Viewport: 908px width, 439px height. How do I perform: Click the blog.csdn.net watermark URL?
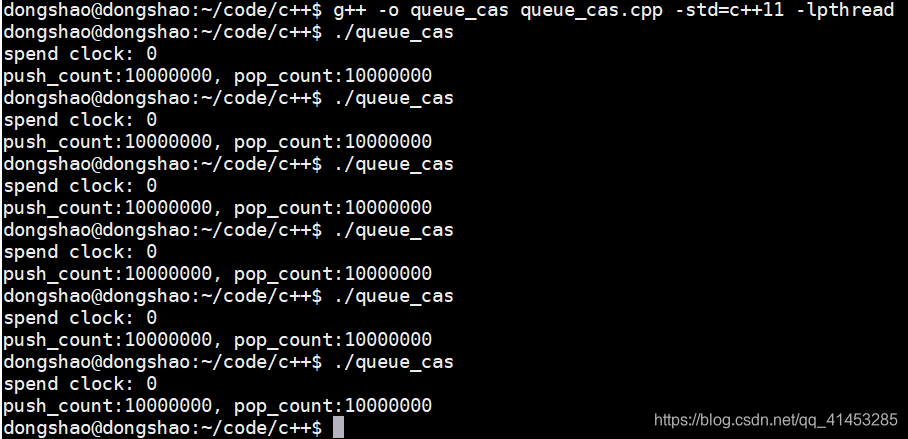775,420
